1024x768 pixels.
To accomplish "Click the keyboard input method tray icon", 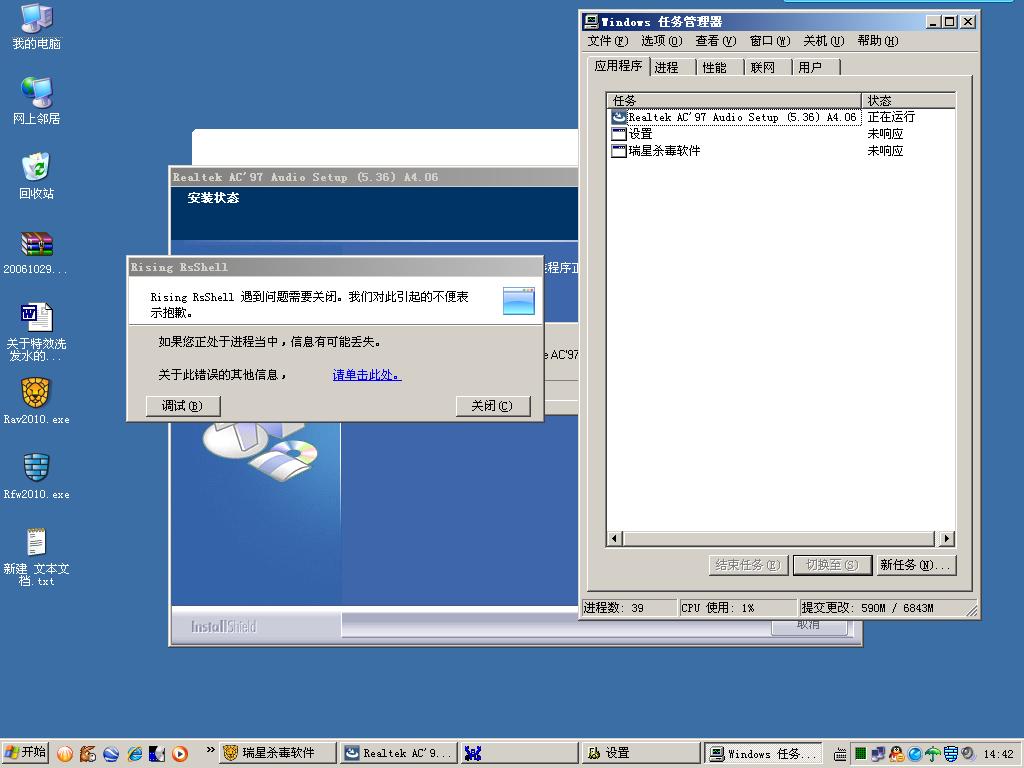I will tap(840, 754).
